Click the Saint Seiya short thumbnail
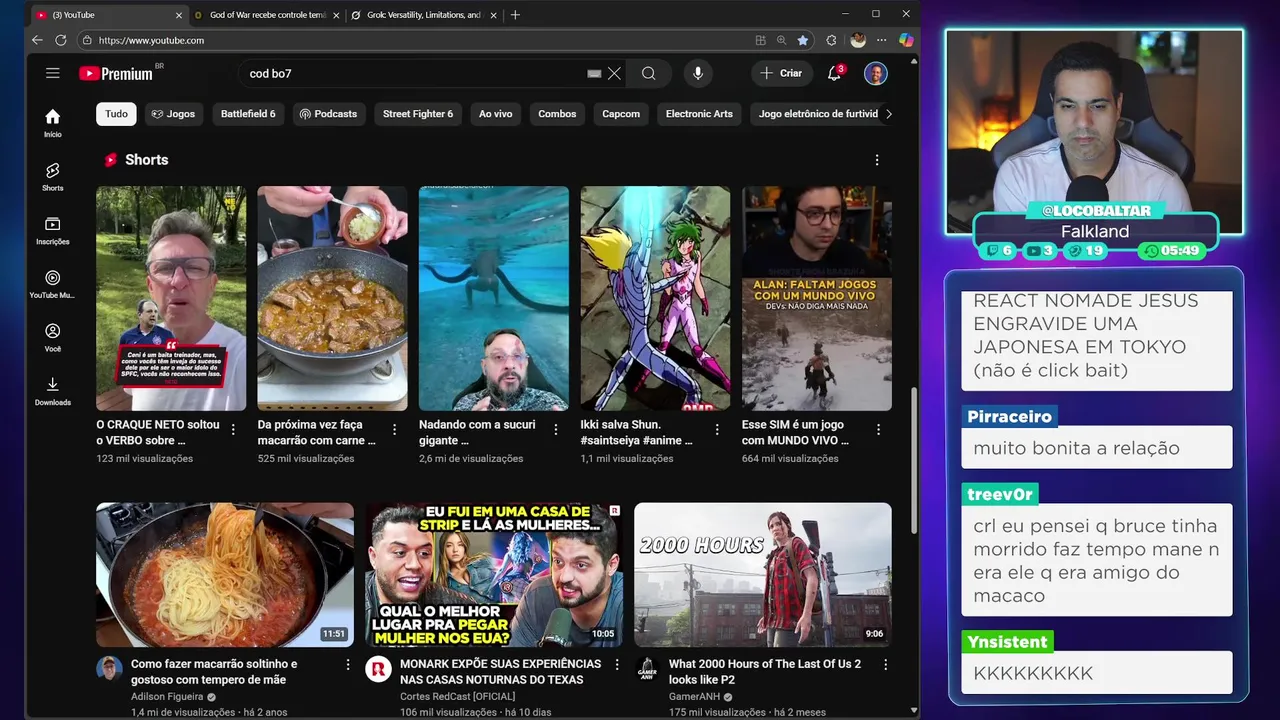 click(655, 298)
